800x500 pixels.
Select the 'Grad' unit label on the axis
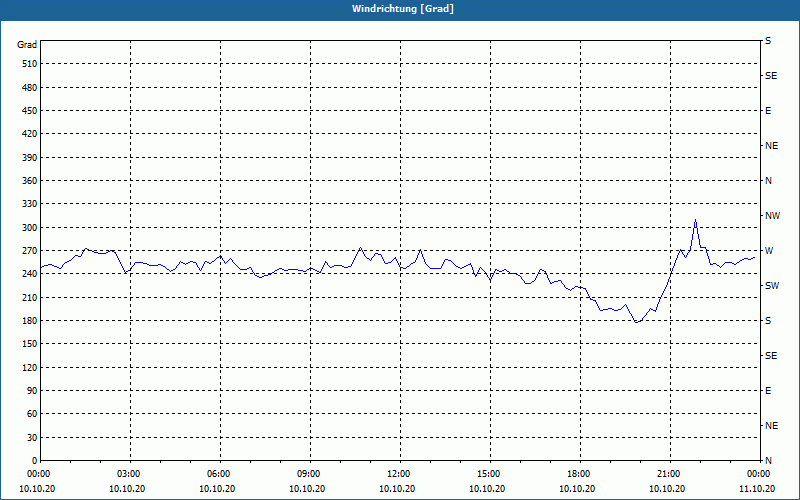(x=27, y=45)
